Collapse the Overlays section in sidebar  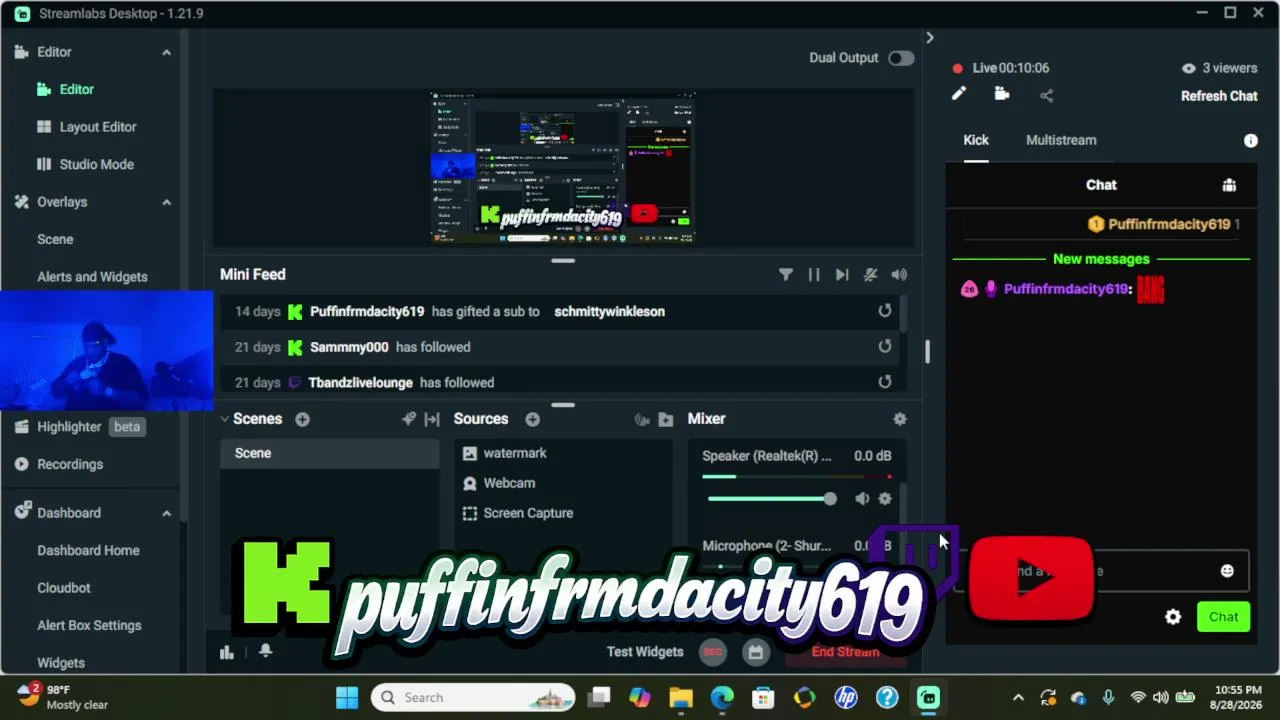pos(166,202)
